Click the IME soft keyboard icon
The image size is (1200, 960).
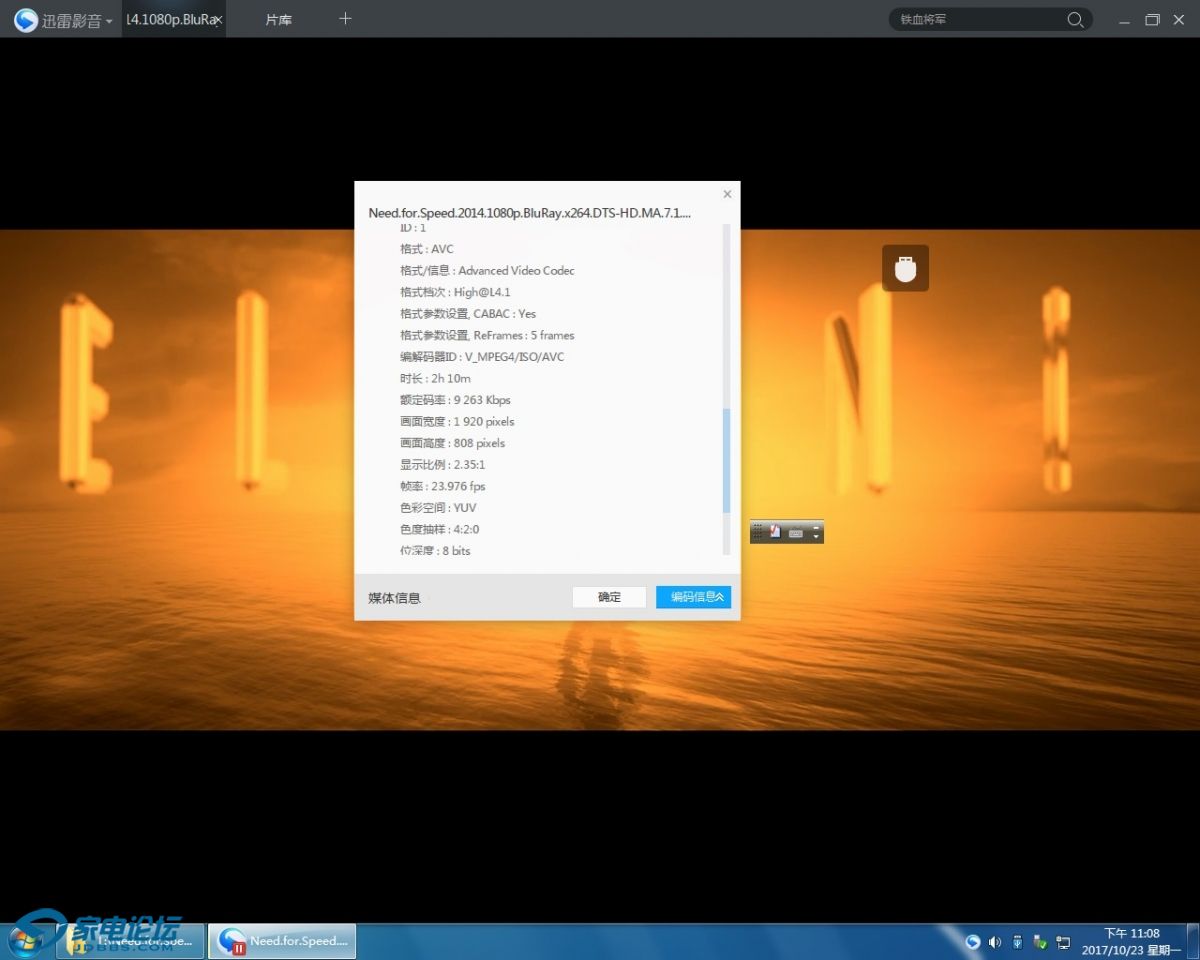[796, 533]
